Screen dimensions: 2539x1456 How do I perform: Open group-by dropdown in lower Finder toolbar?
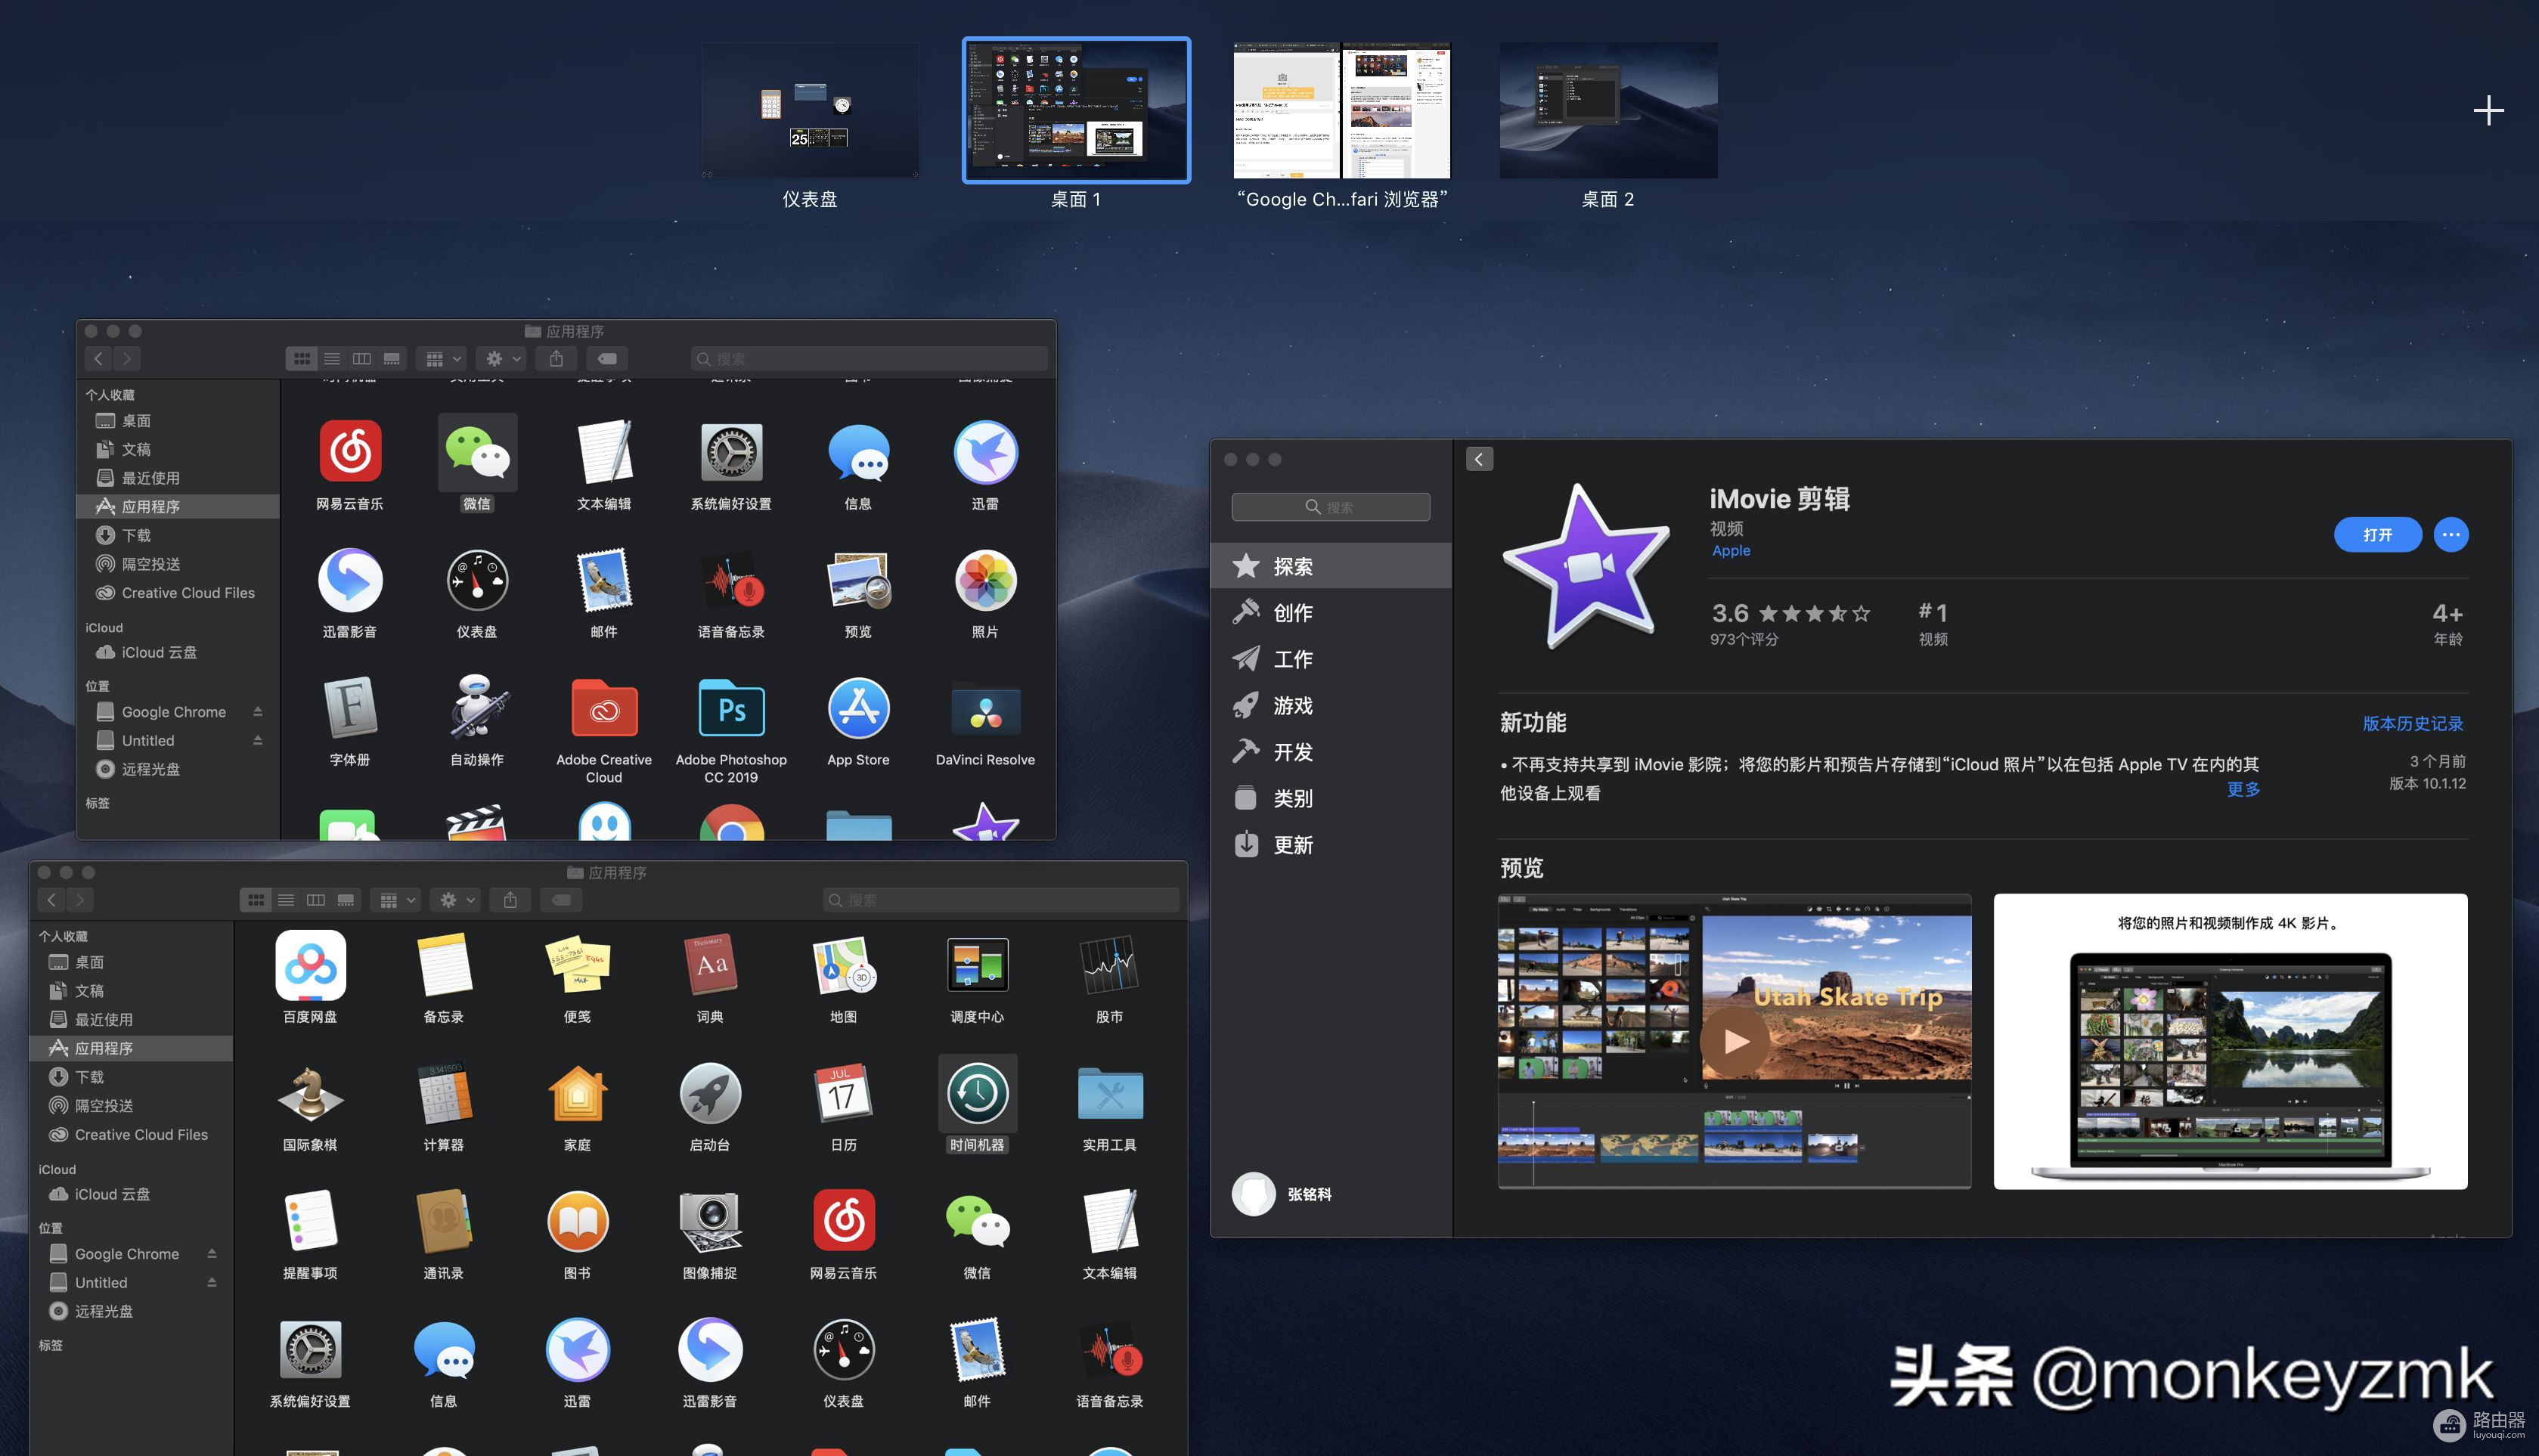pyautogui.click(x=396, y=900)
